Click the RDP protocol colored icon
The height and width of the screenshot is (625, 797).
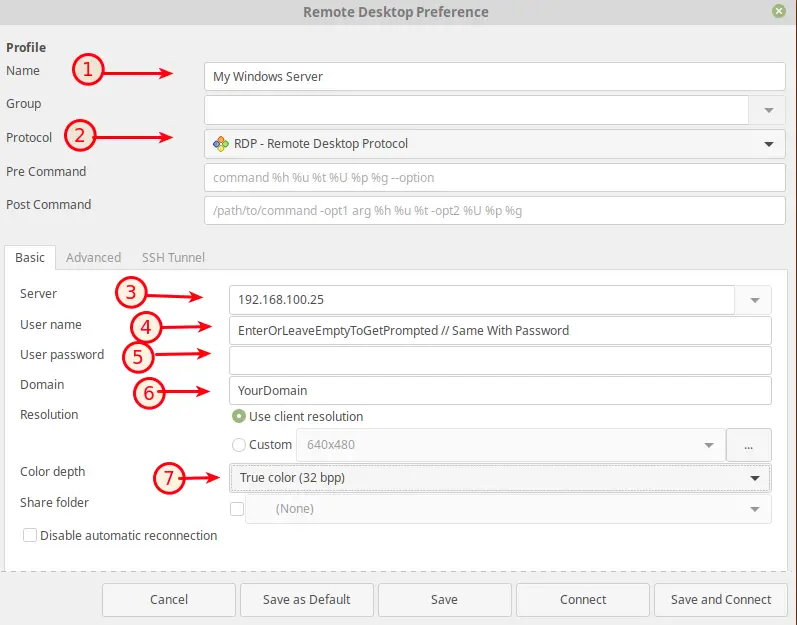click(221, 144)
